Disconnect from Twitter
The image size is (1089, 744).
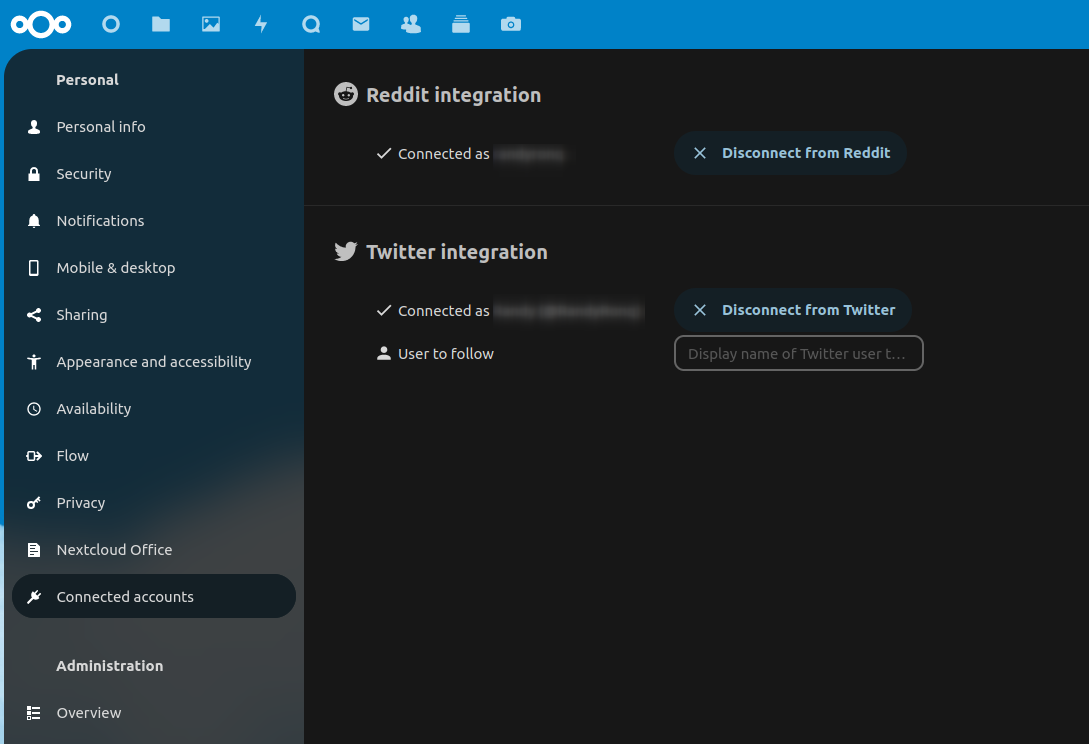(793, 310)
